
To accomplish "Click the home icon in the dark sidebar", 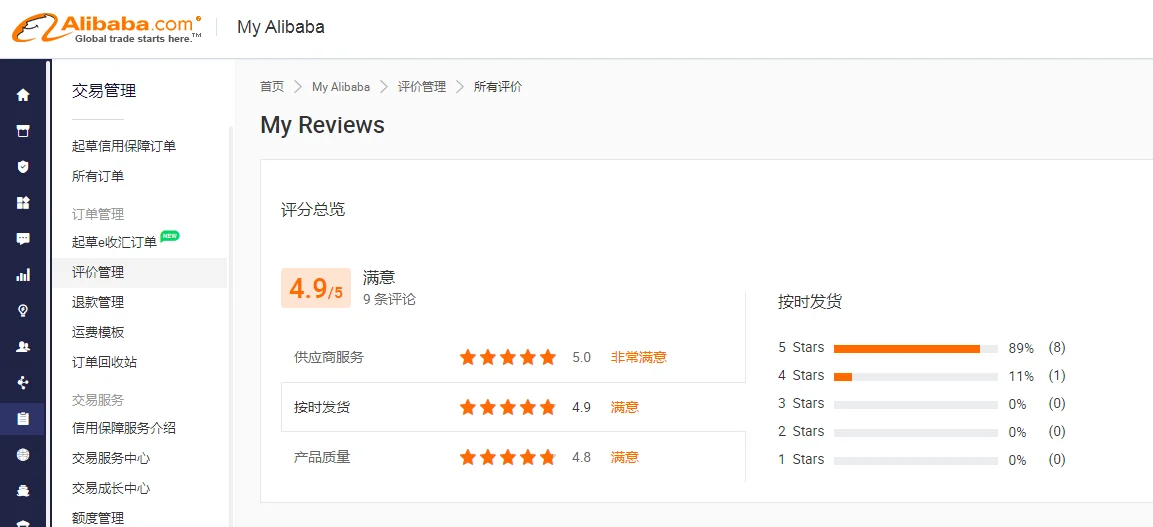I will [x=23, y=95].
